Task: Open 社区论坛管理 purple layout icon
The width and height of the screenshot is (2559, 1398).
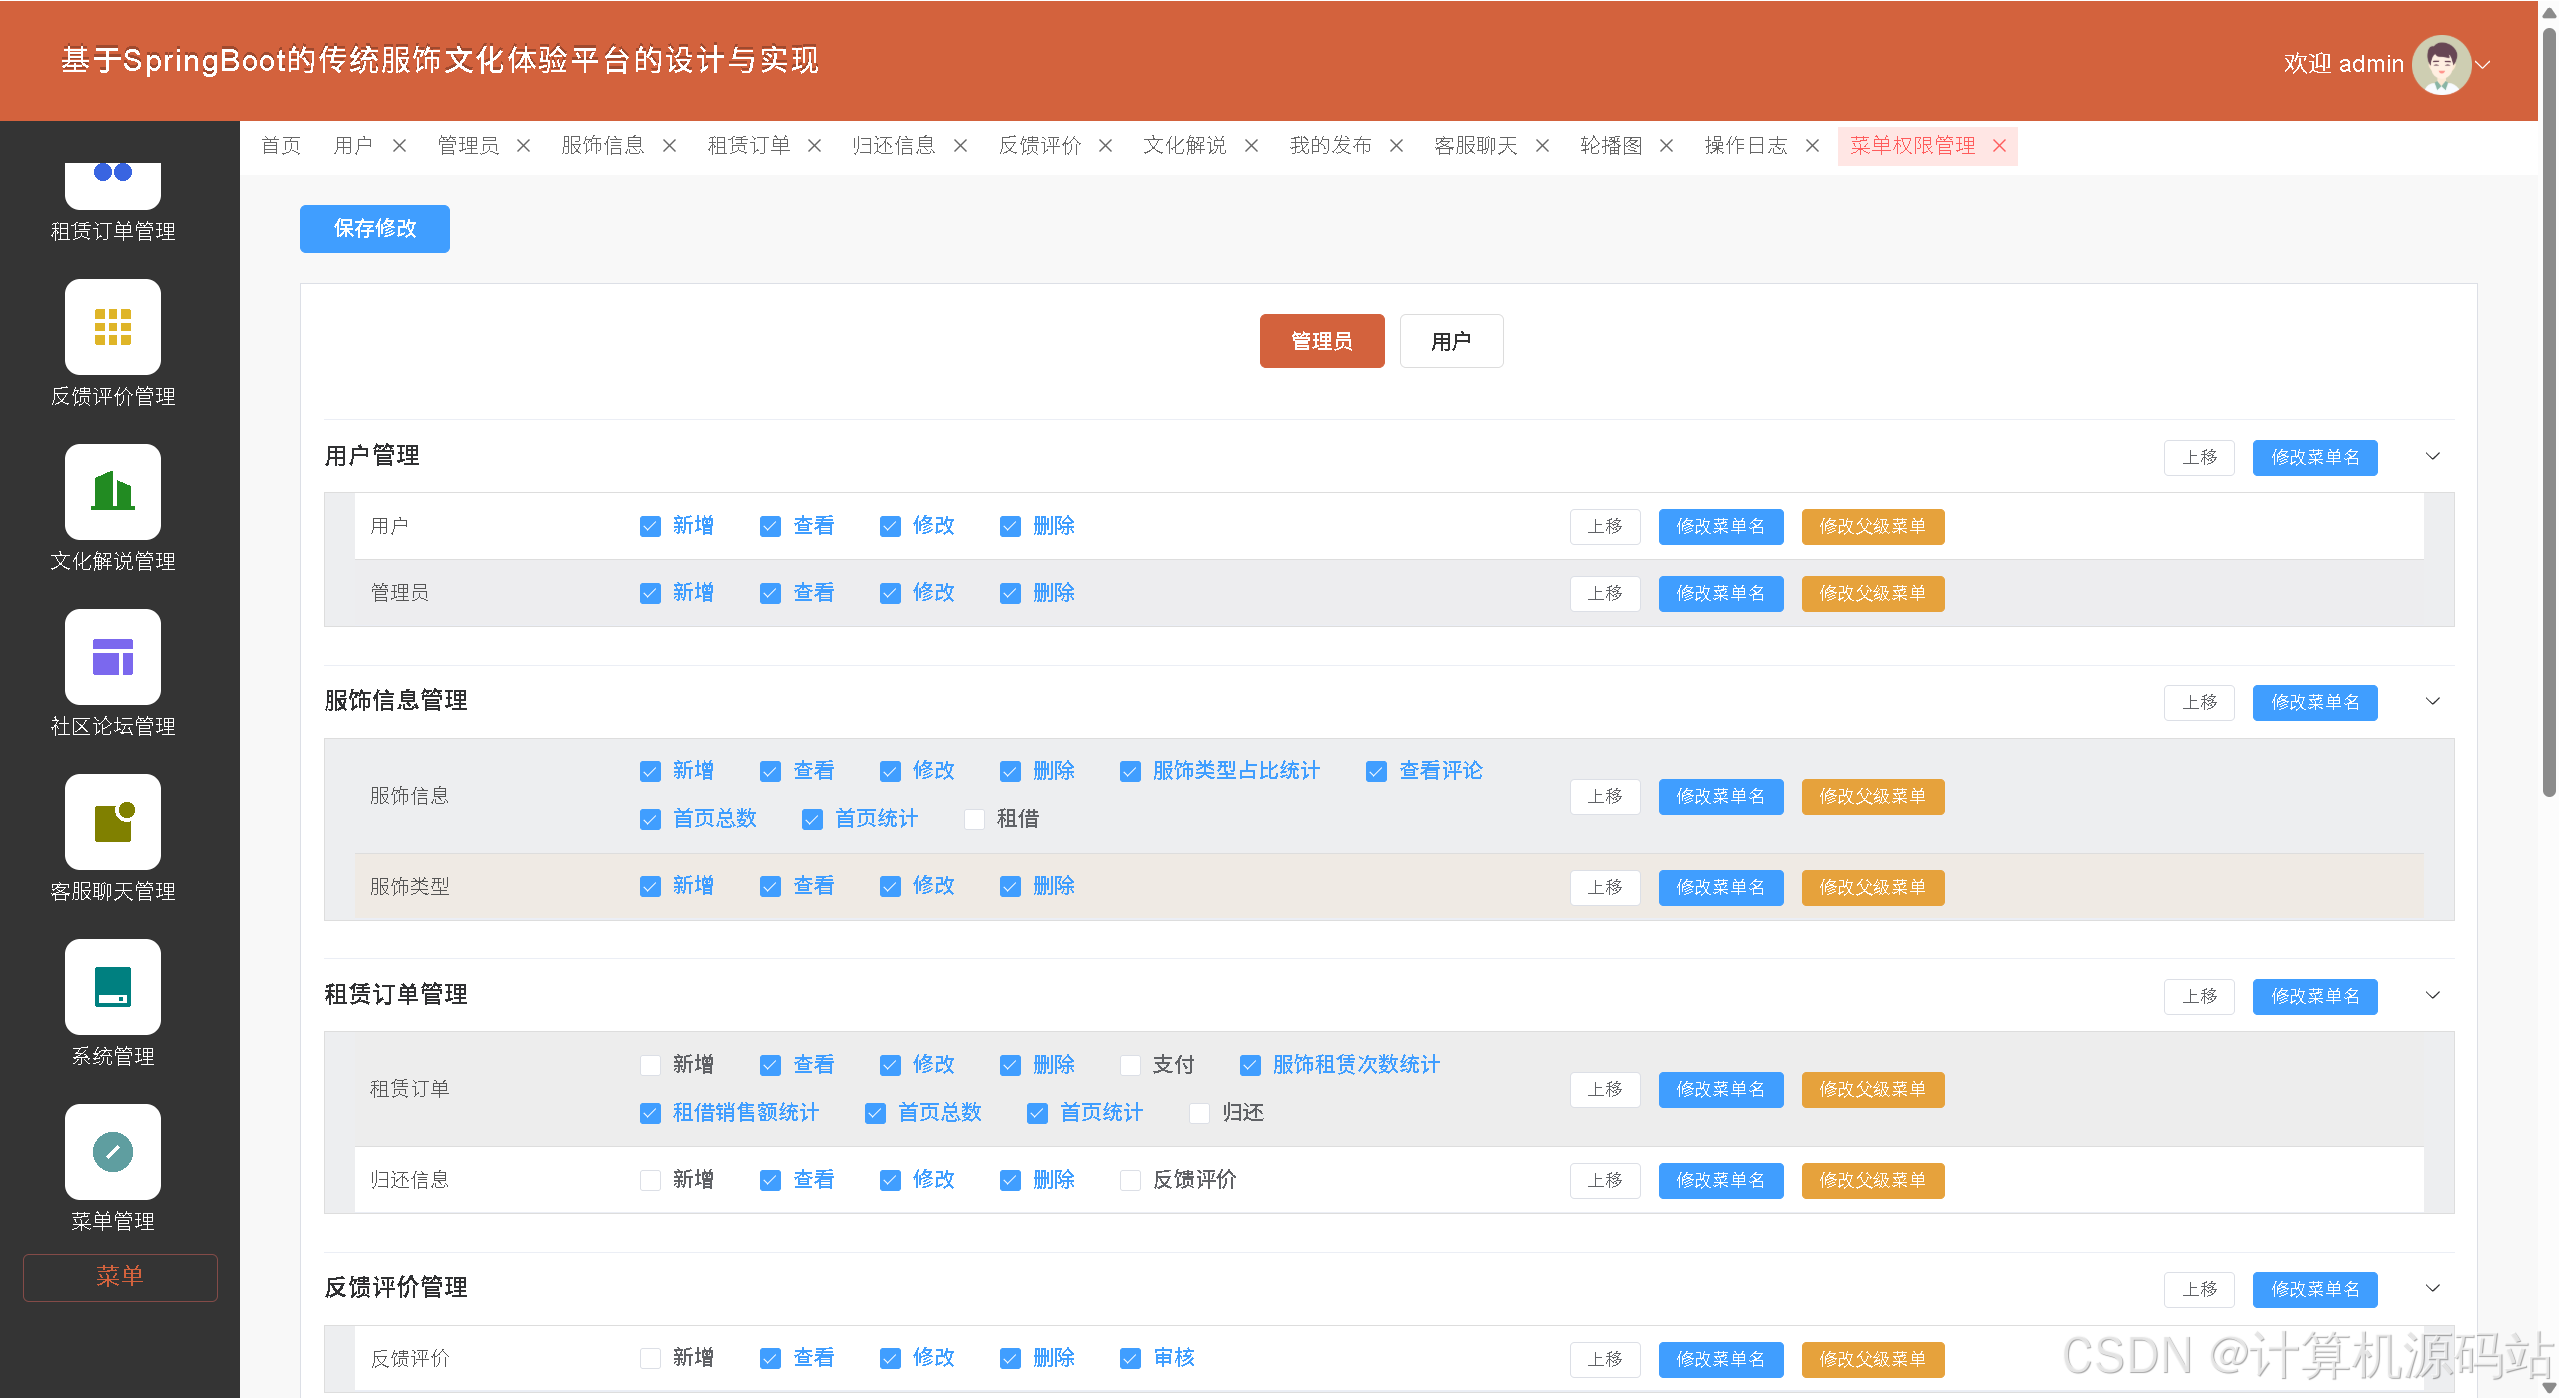Action: click(x=113, y=657)
